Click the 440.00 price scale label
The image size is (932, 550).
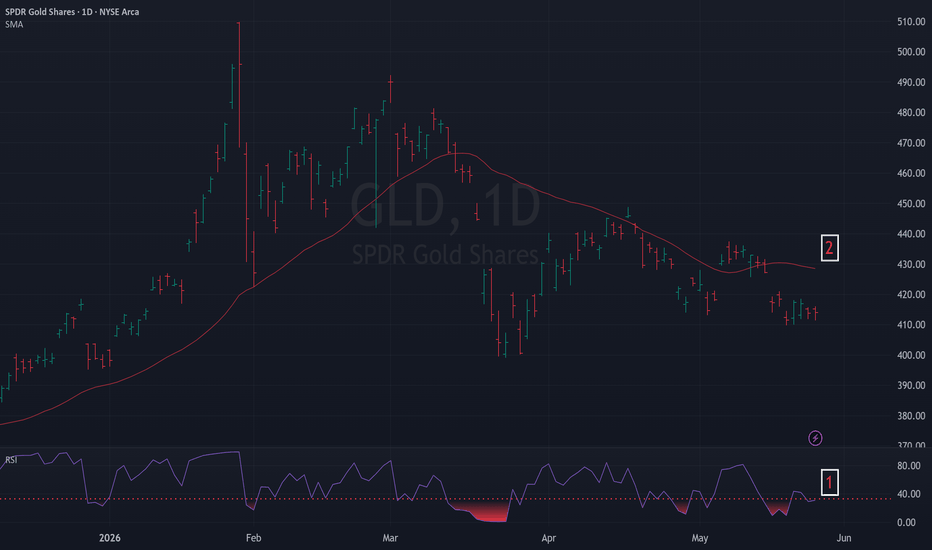[x=911, y=234]
